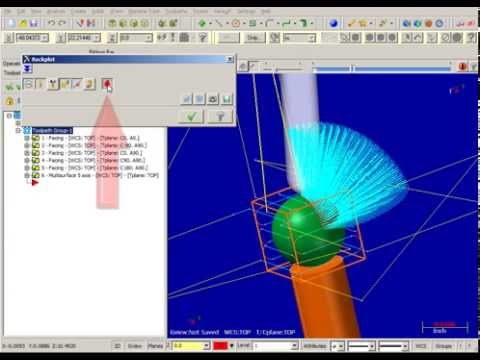
Task: Toggle the fourth Backplot option icon
Action: 65,84
